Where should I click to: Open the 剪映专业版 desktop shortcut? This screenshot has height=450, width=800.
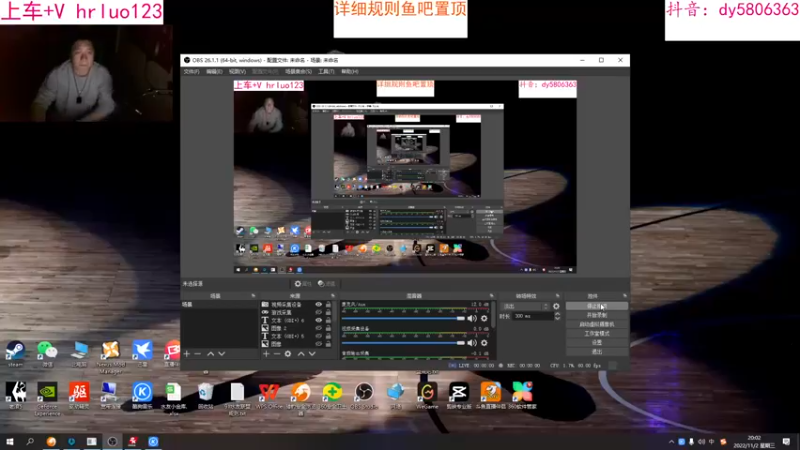point(459,395)
